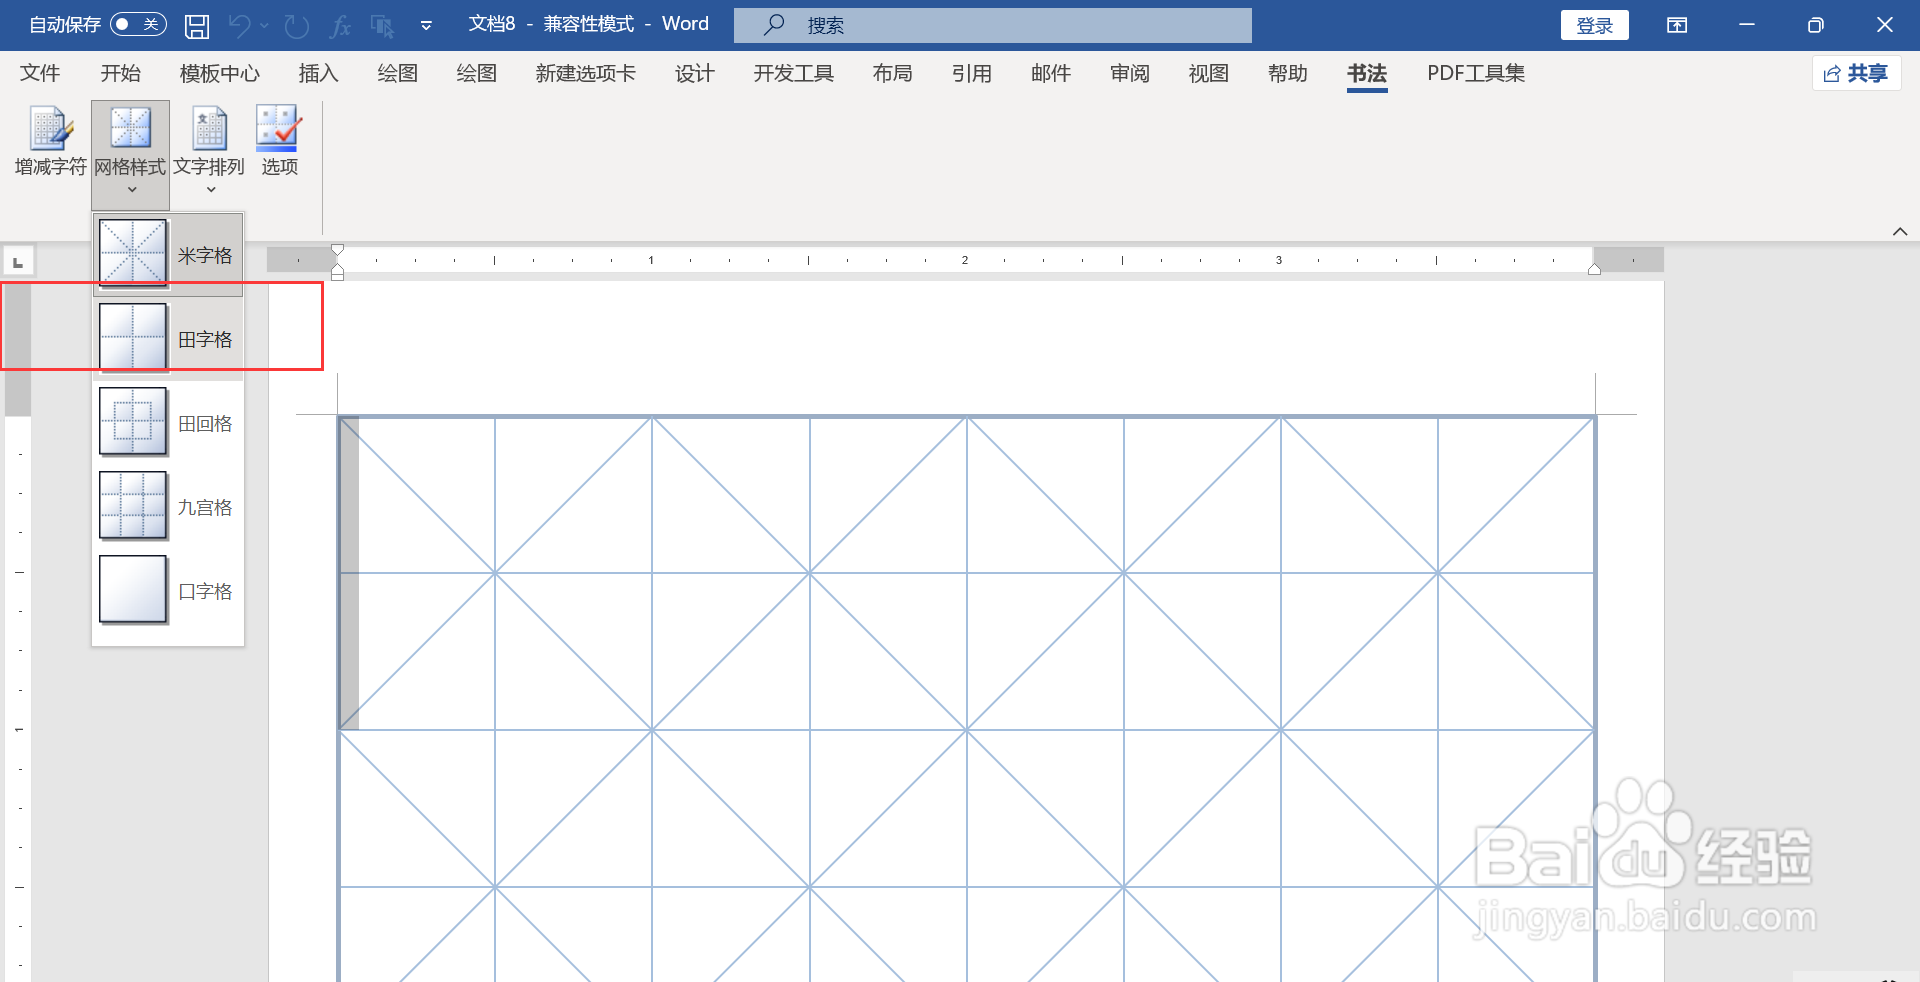Open Customize Quick Access Toolbar dropdown
This screenshot has height=982, width=1920.
pos(426,25)
